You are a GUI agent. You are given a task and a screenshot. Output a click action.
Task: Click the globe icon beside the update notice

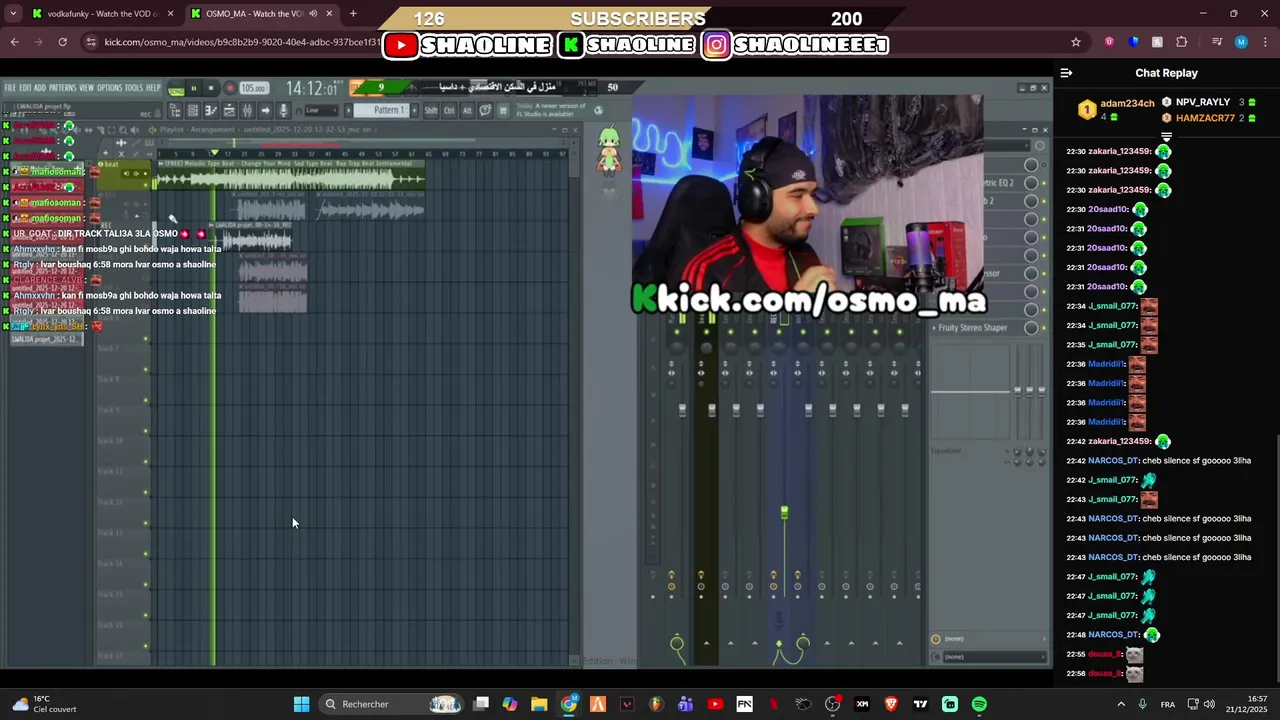[598, 110]
